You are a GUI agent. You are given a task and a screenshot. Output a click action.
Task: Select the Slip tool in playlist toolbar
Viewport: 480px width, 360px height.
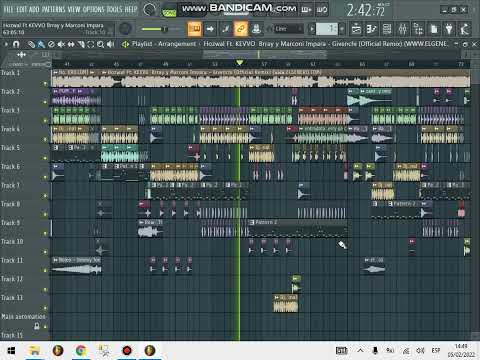coord(71,44)
